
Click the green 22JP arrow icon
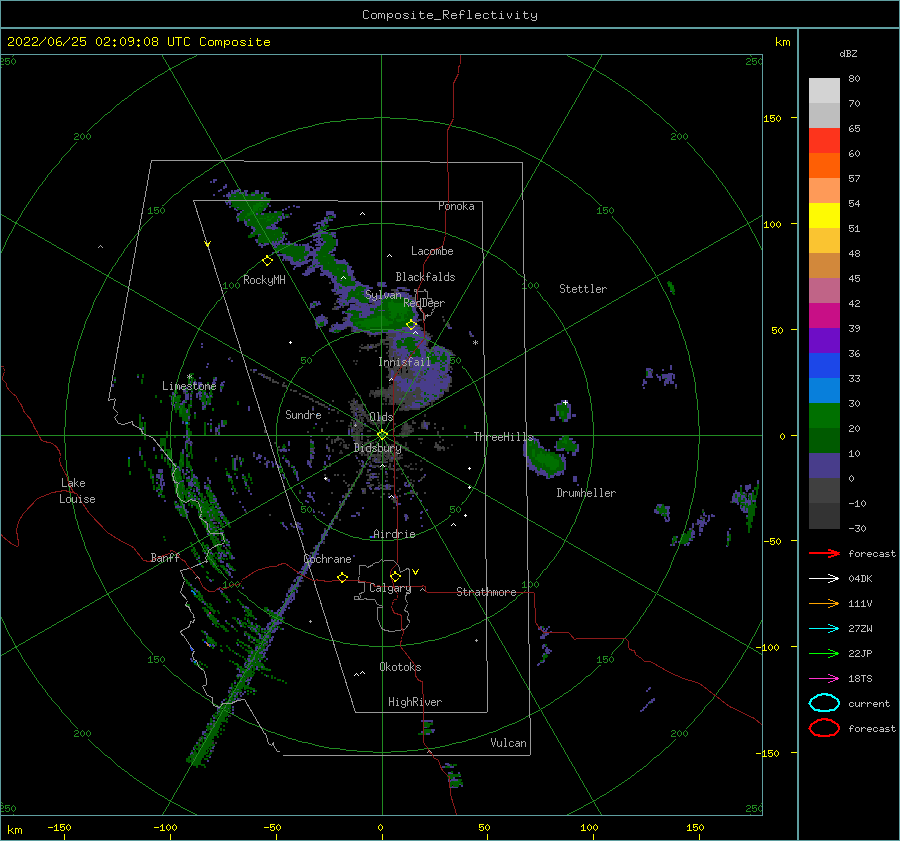pos(824,653)
